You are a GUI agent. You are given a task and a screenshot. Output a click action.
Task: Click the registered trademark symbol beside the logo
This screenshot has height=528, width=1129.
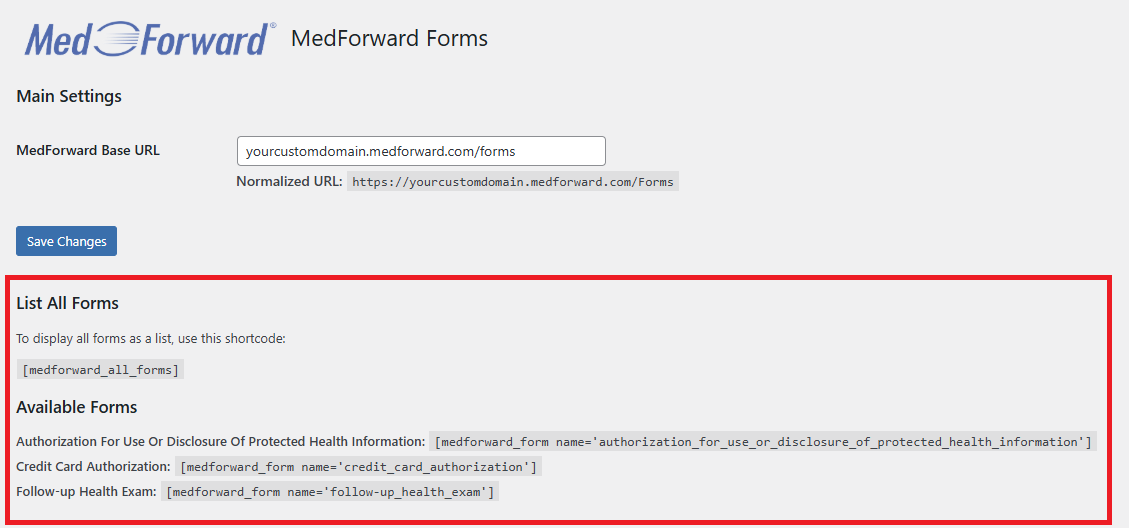[273, 26]
